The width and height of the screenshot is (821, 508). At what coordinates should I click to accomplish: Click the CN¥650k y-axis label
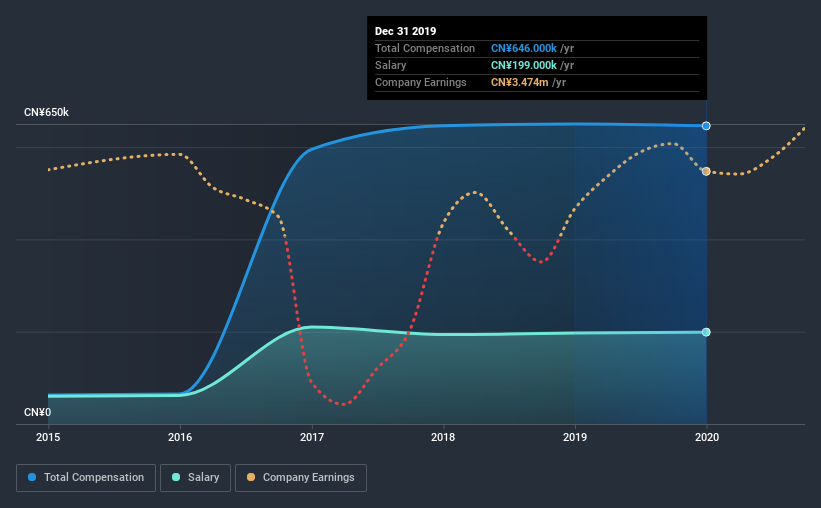(46, 113)
